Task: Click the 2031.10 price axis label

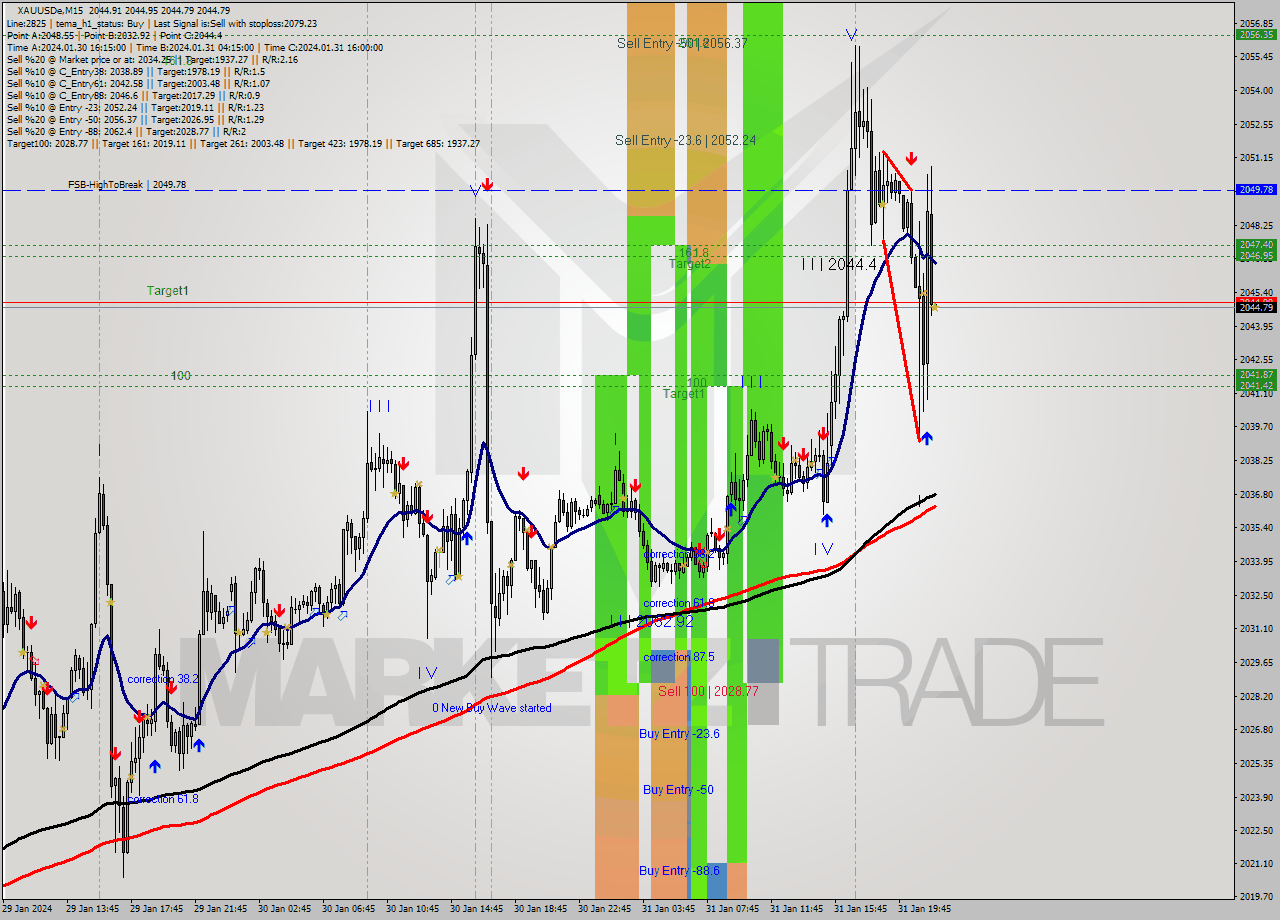Action: 1256,628
